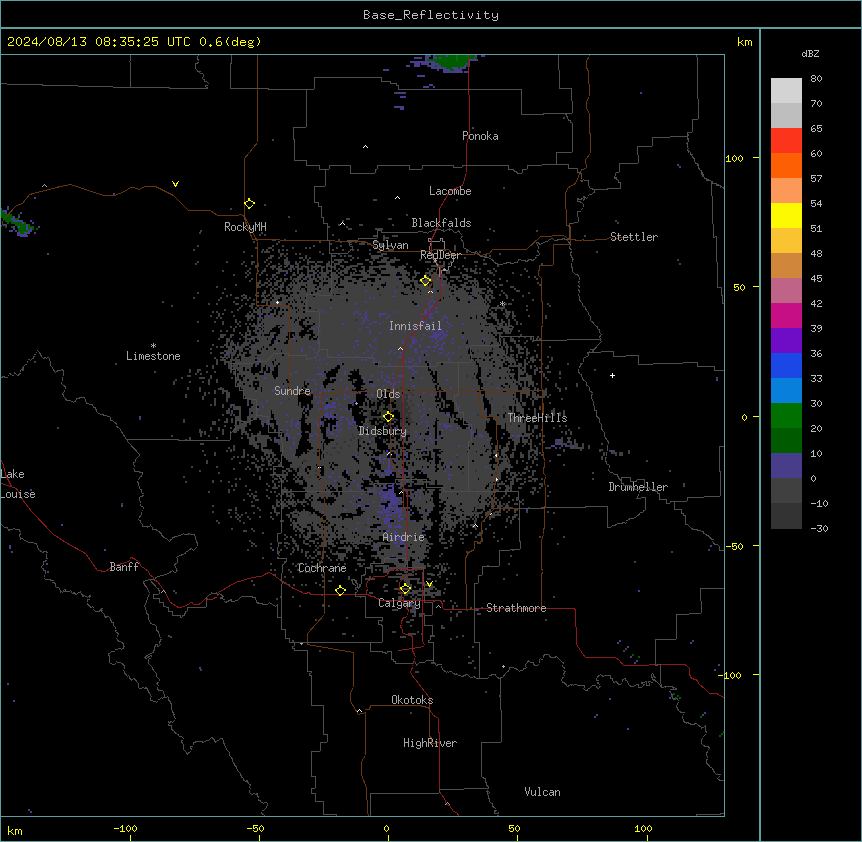Click the RedDeer city label

coord(440,255)
